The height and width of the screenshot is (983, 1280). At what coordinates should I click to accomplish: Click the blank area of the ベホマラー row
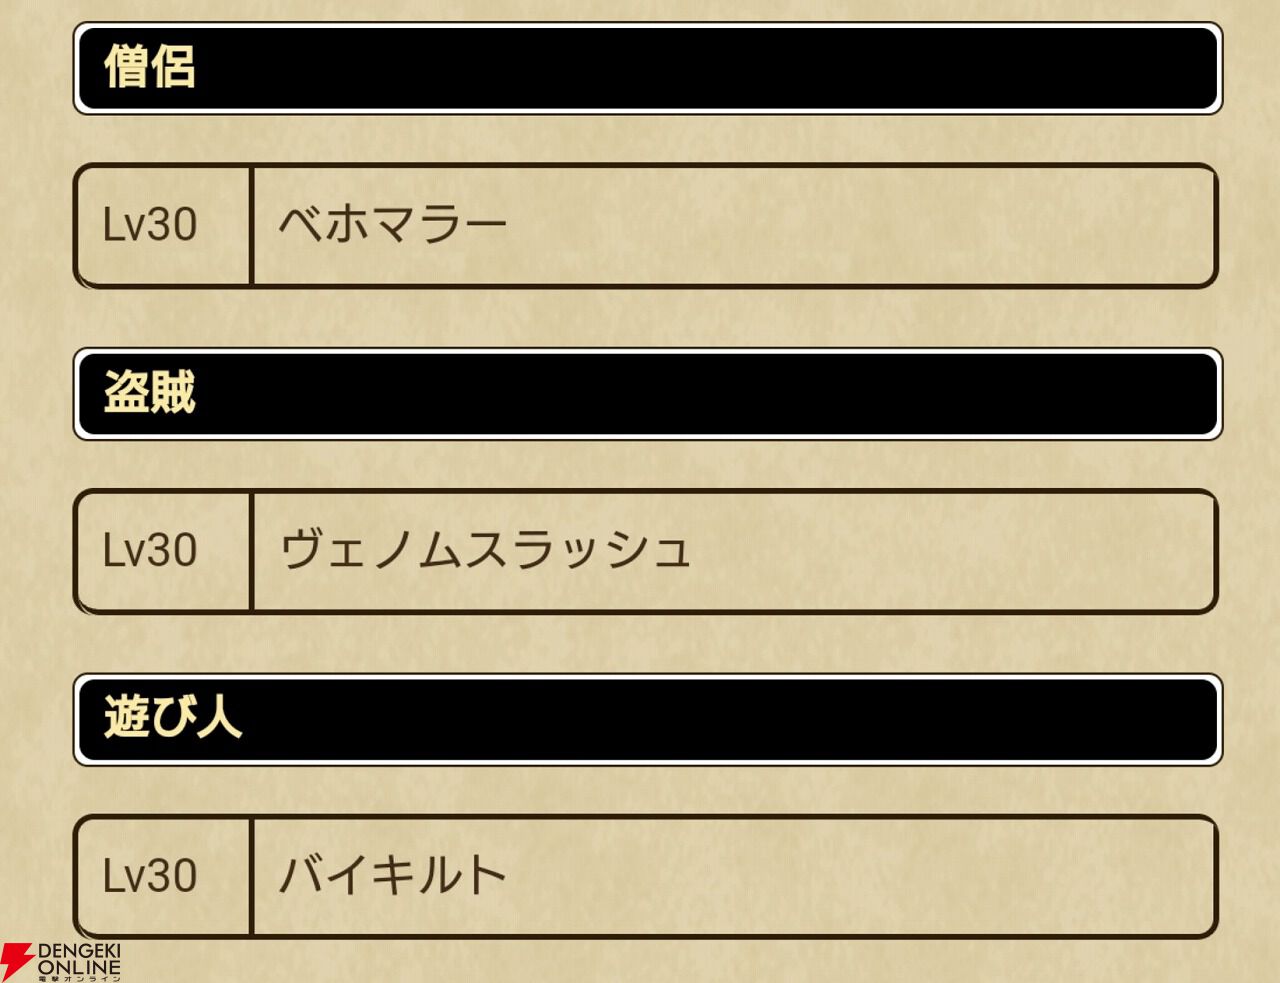(860, 225)
